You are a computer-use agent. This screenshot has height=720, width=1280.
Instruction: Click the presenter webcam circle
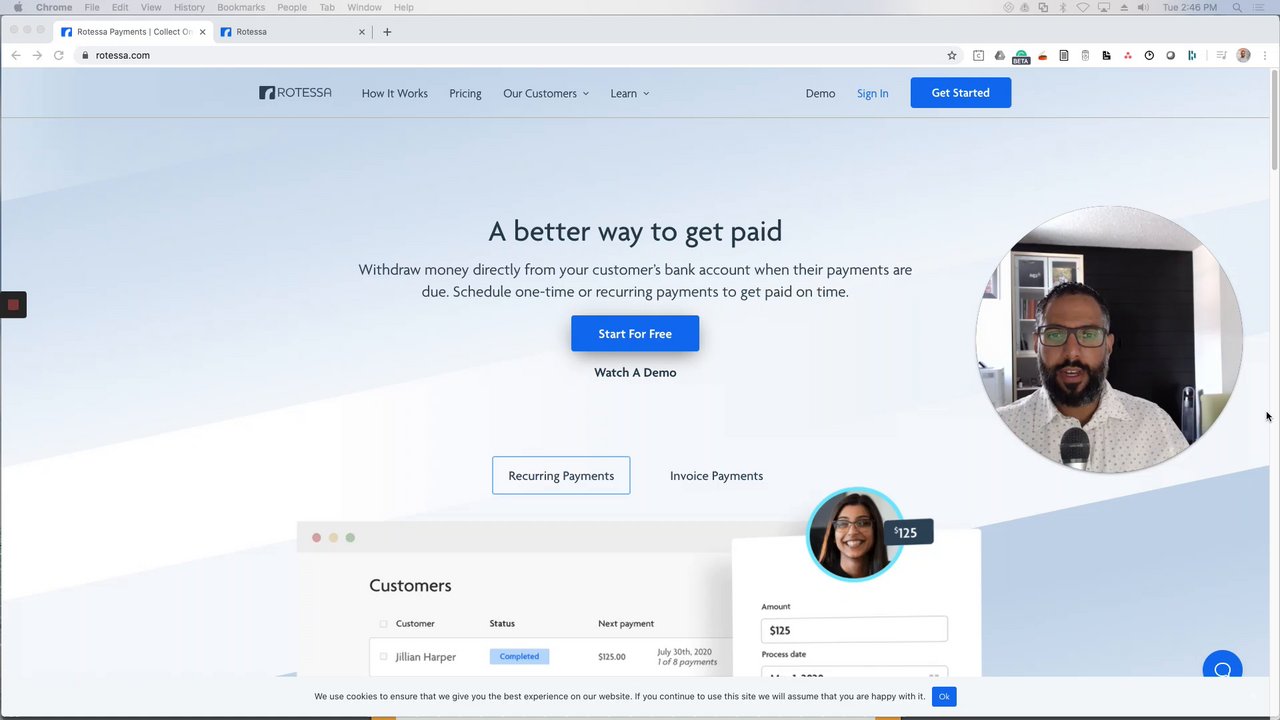[1109, 340]
